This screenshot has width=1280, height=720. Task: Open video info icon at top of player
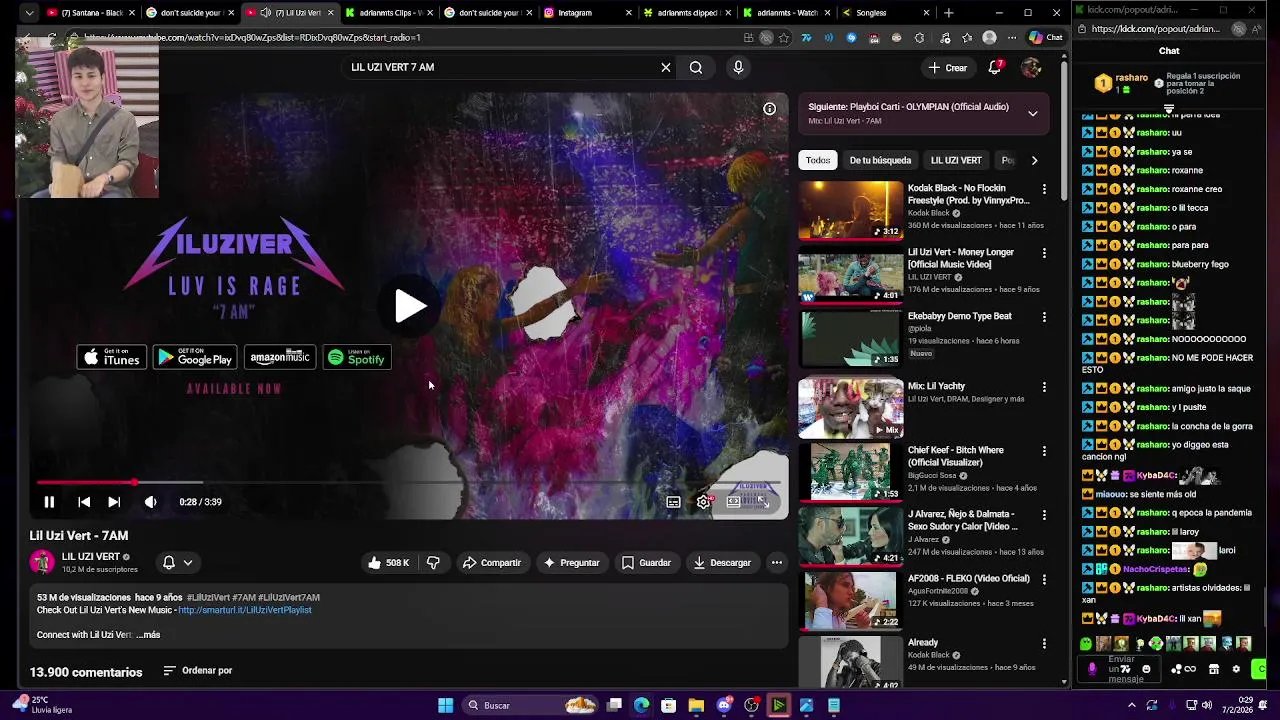click(769, 109)
